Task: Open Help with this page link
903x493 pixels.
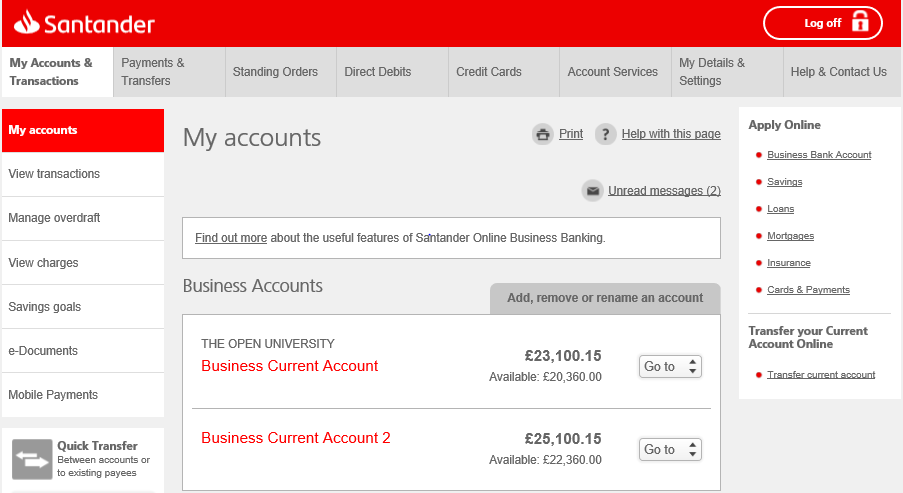Action: [x=671, y=134]
